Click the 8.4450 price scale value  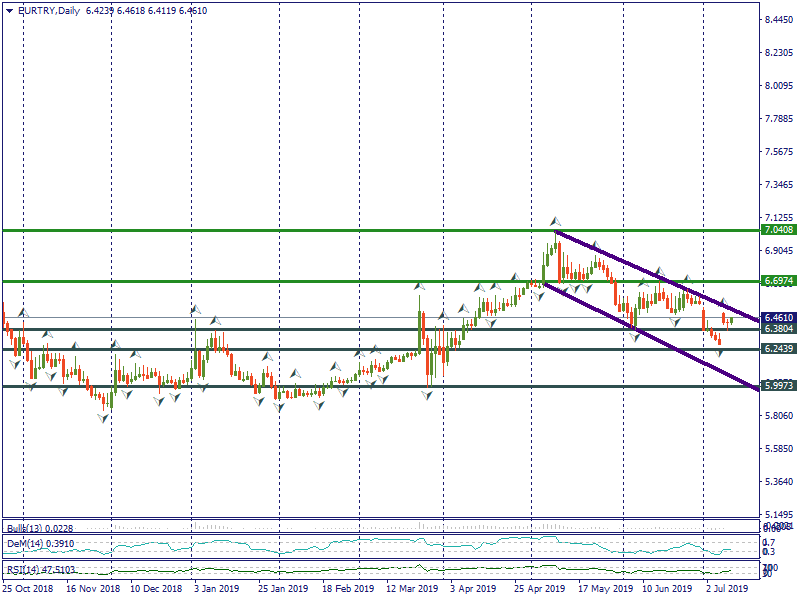779,20
